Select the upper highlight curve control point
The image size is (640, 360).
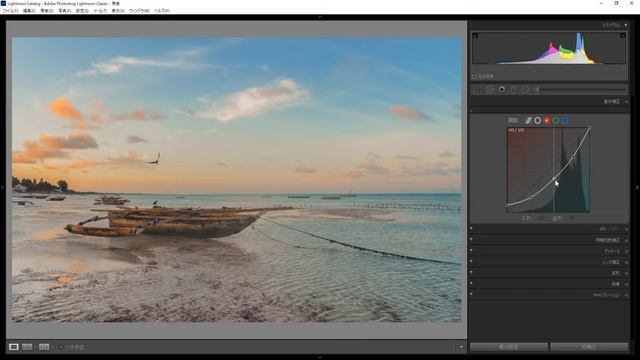(573, 156)
